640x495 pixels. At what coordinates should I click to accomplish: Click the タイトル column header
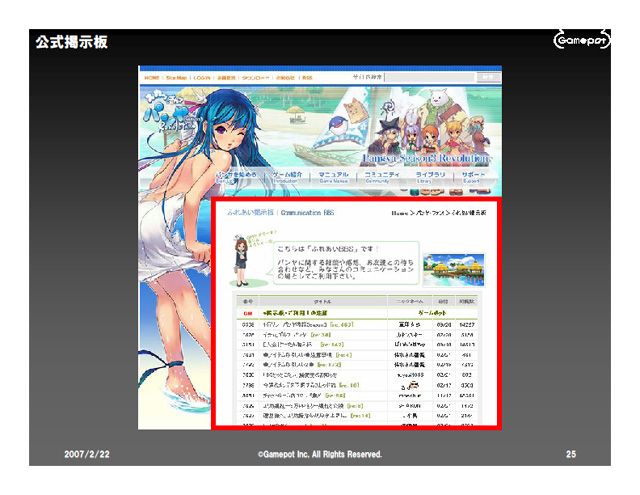[x=322, y=302]
